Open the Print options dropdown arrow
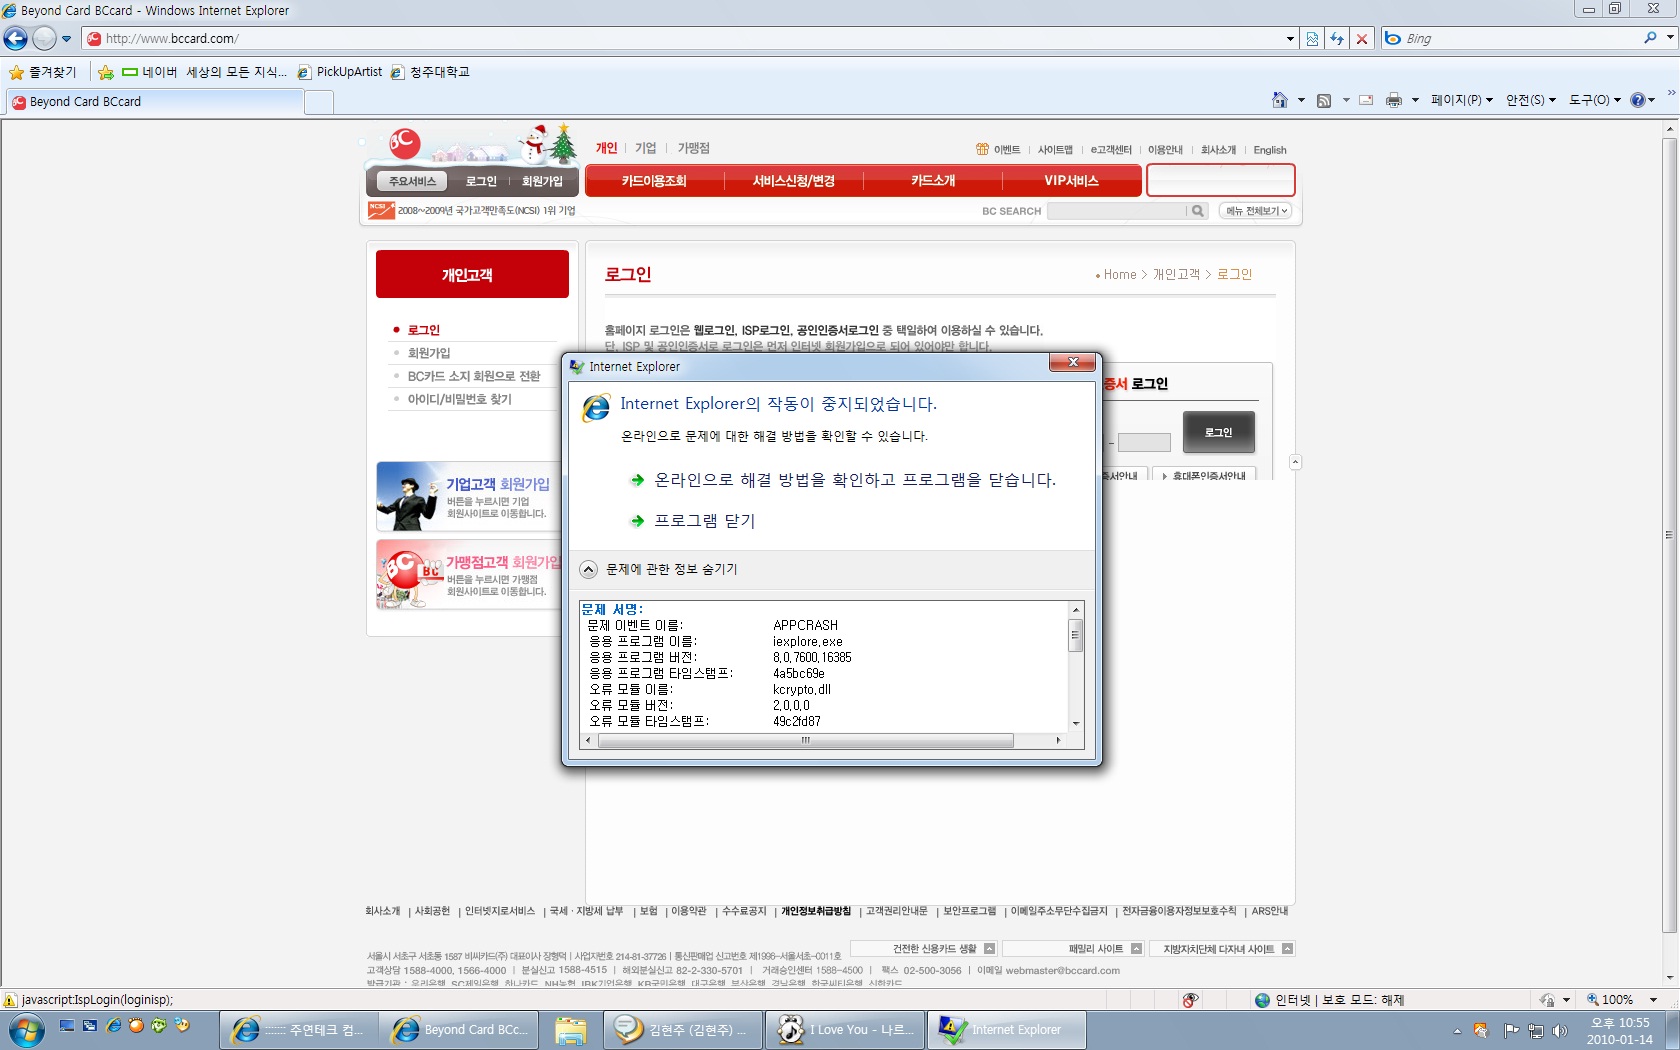 1415,100
